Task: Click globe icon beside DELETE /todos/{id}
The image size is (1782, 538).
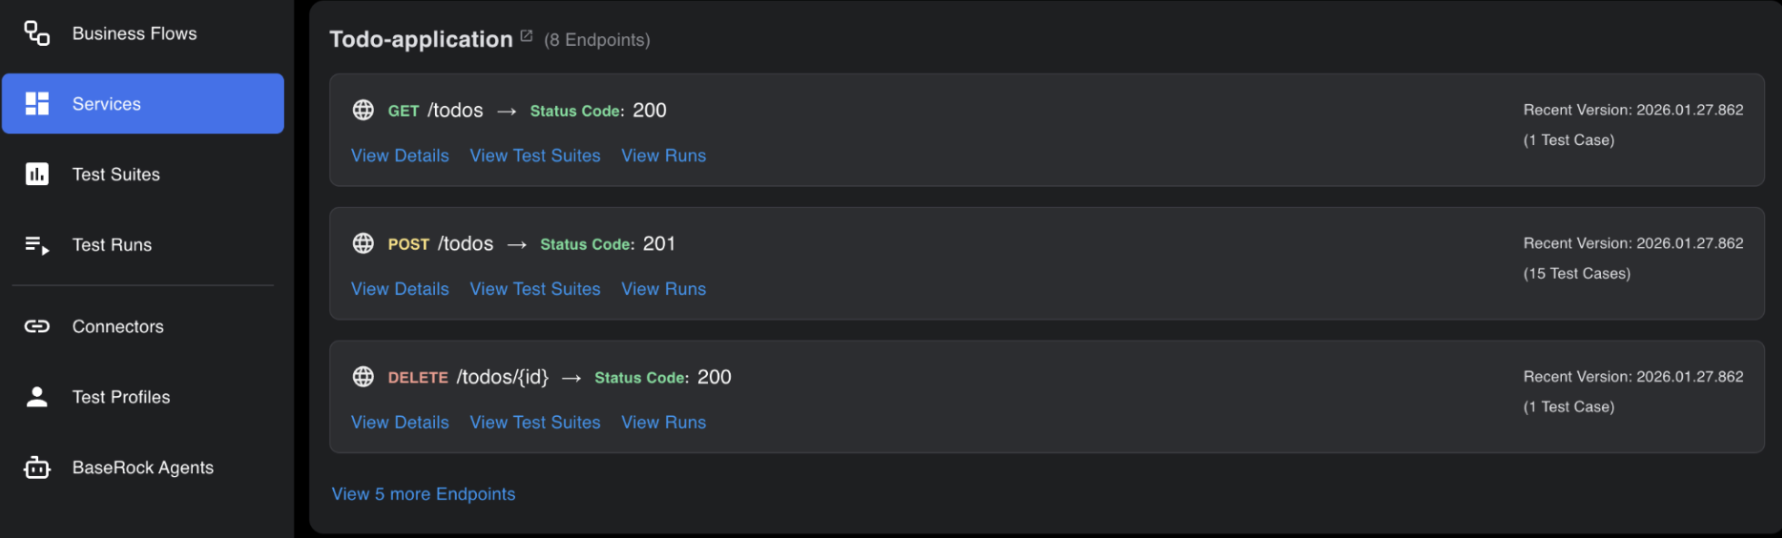Action: 363,377
